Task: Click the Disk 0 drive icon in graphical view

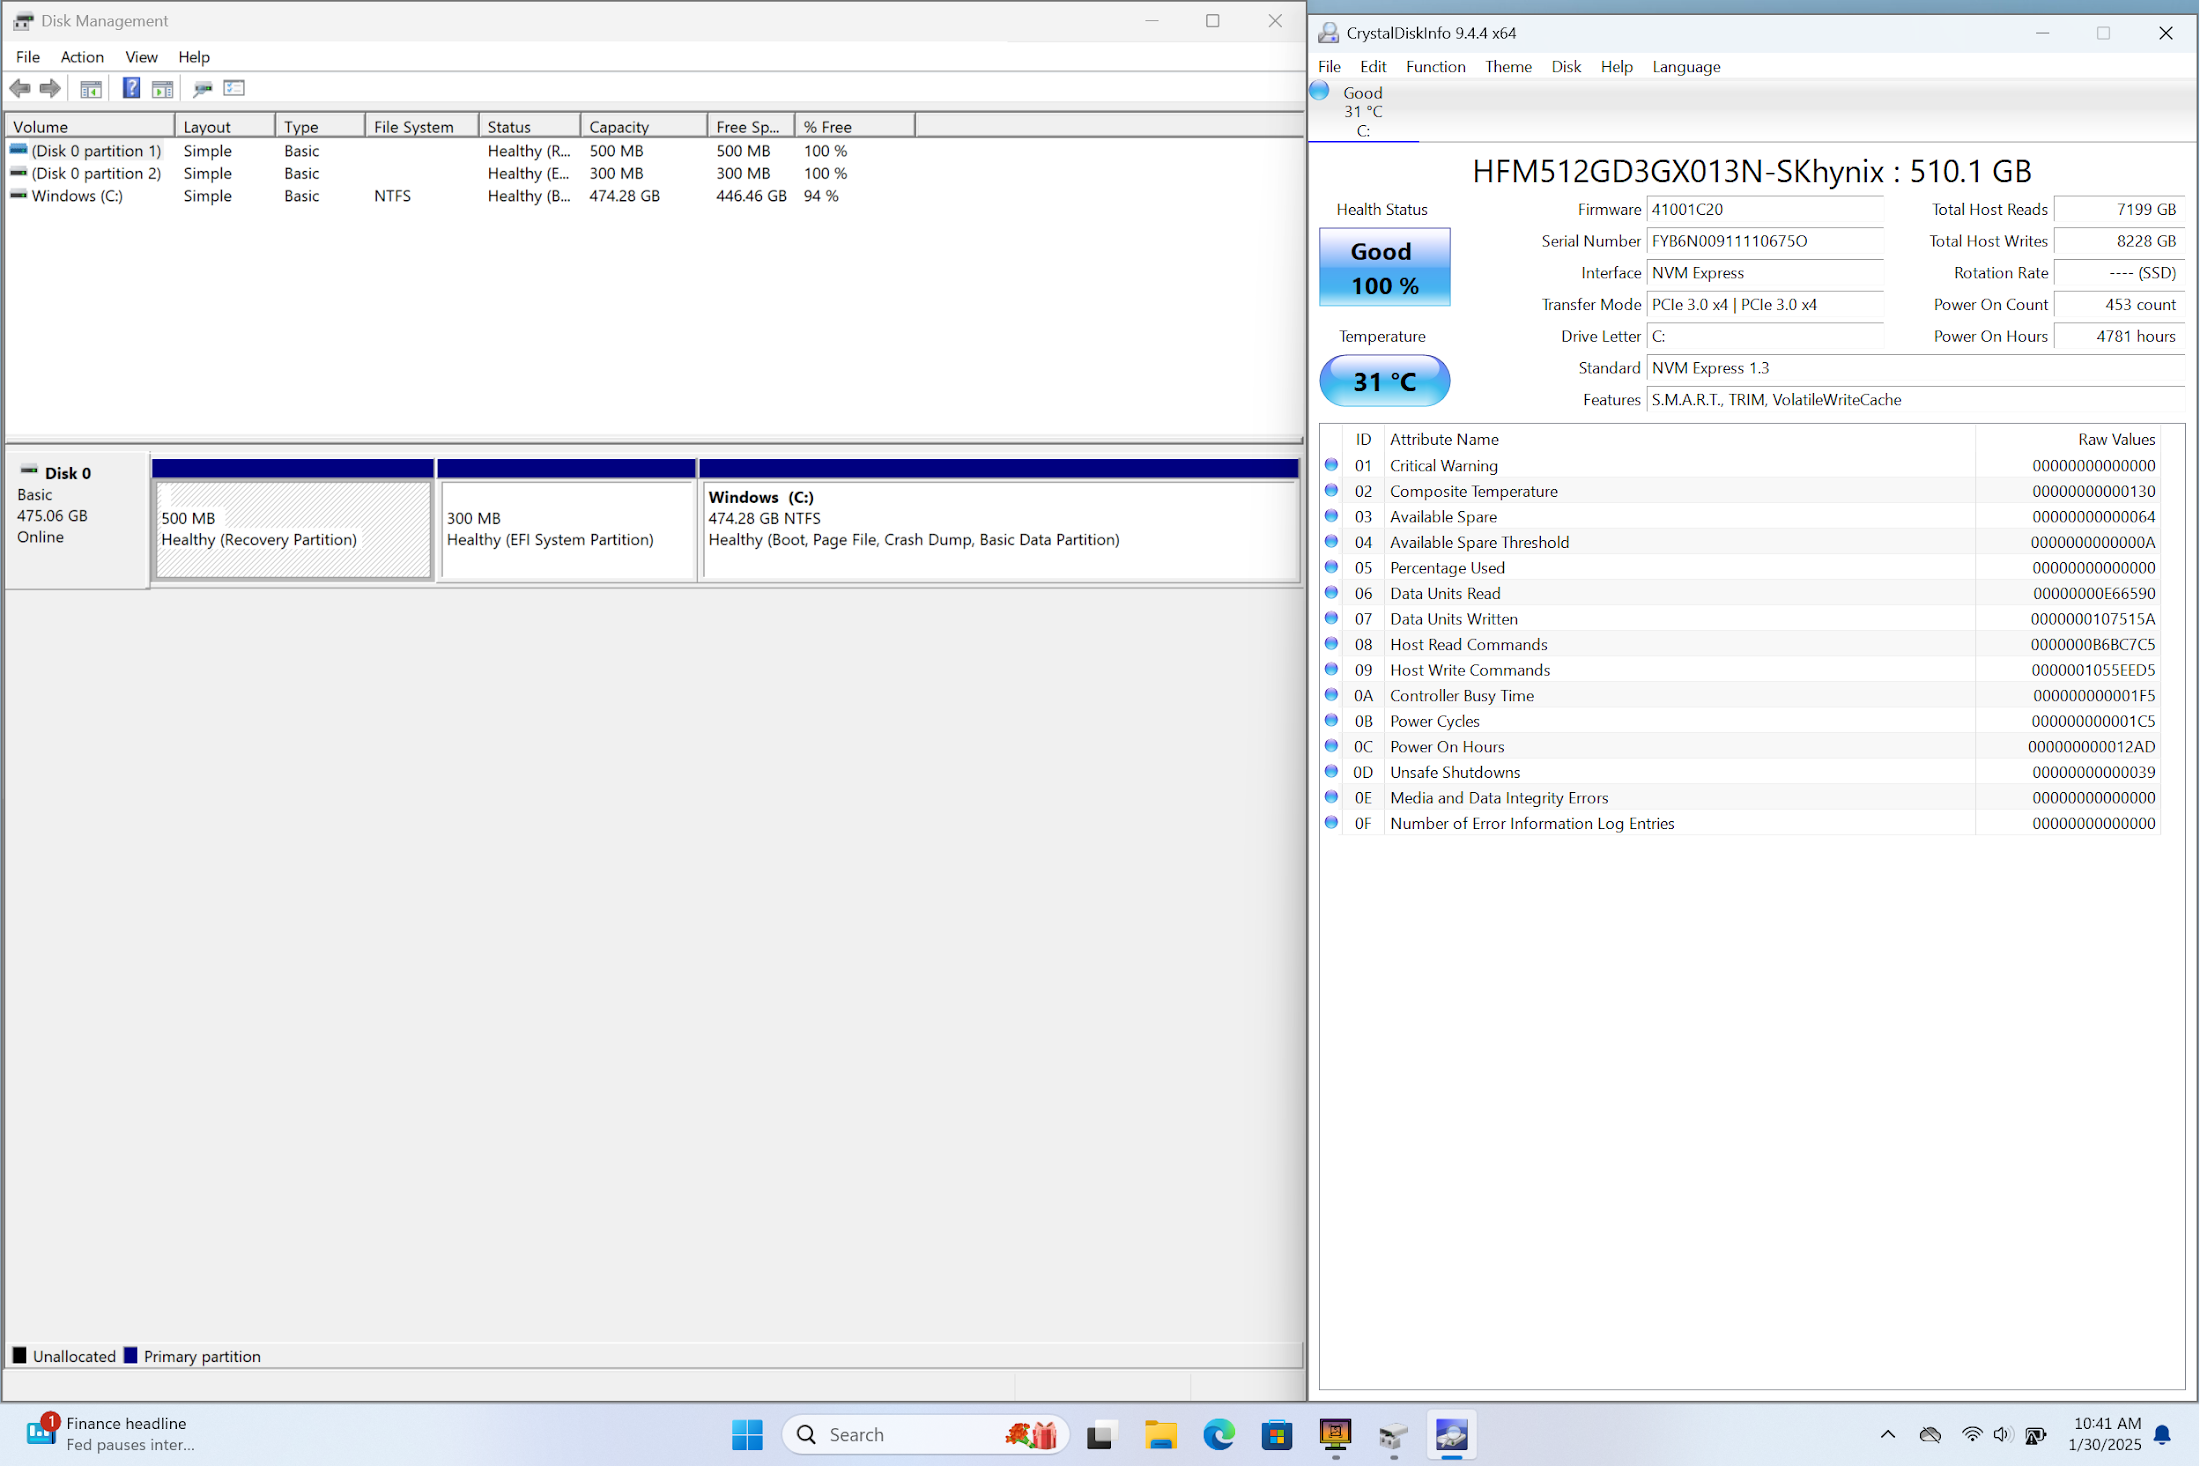Action: pos(29,471)
